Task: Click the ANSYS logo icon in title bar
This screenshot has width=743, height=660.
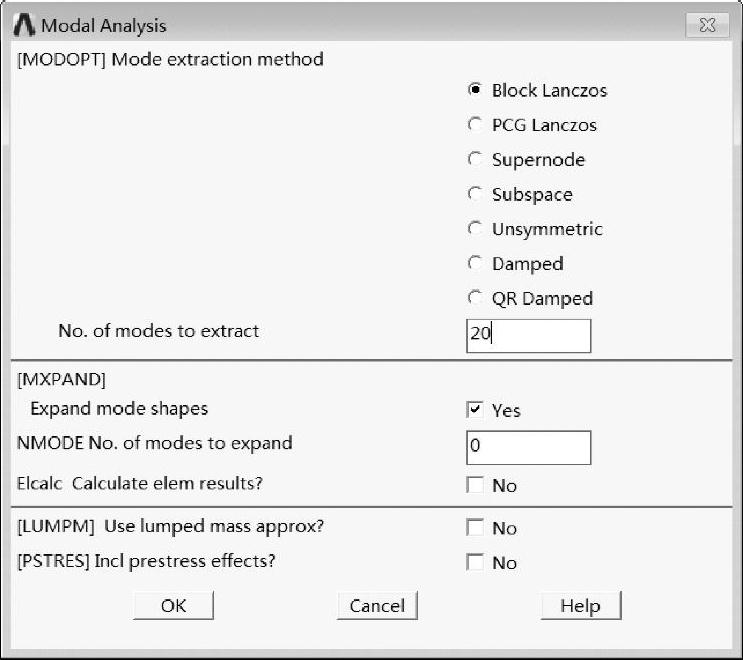Action: point(24,25)
